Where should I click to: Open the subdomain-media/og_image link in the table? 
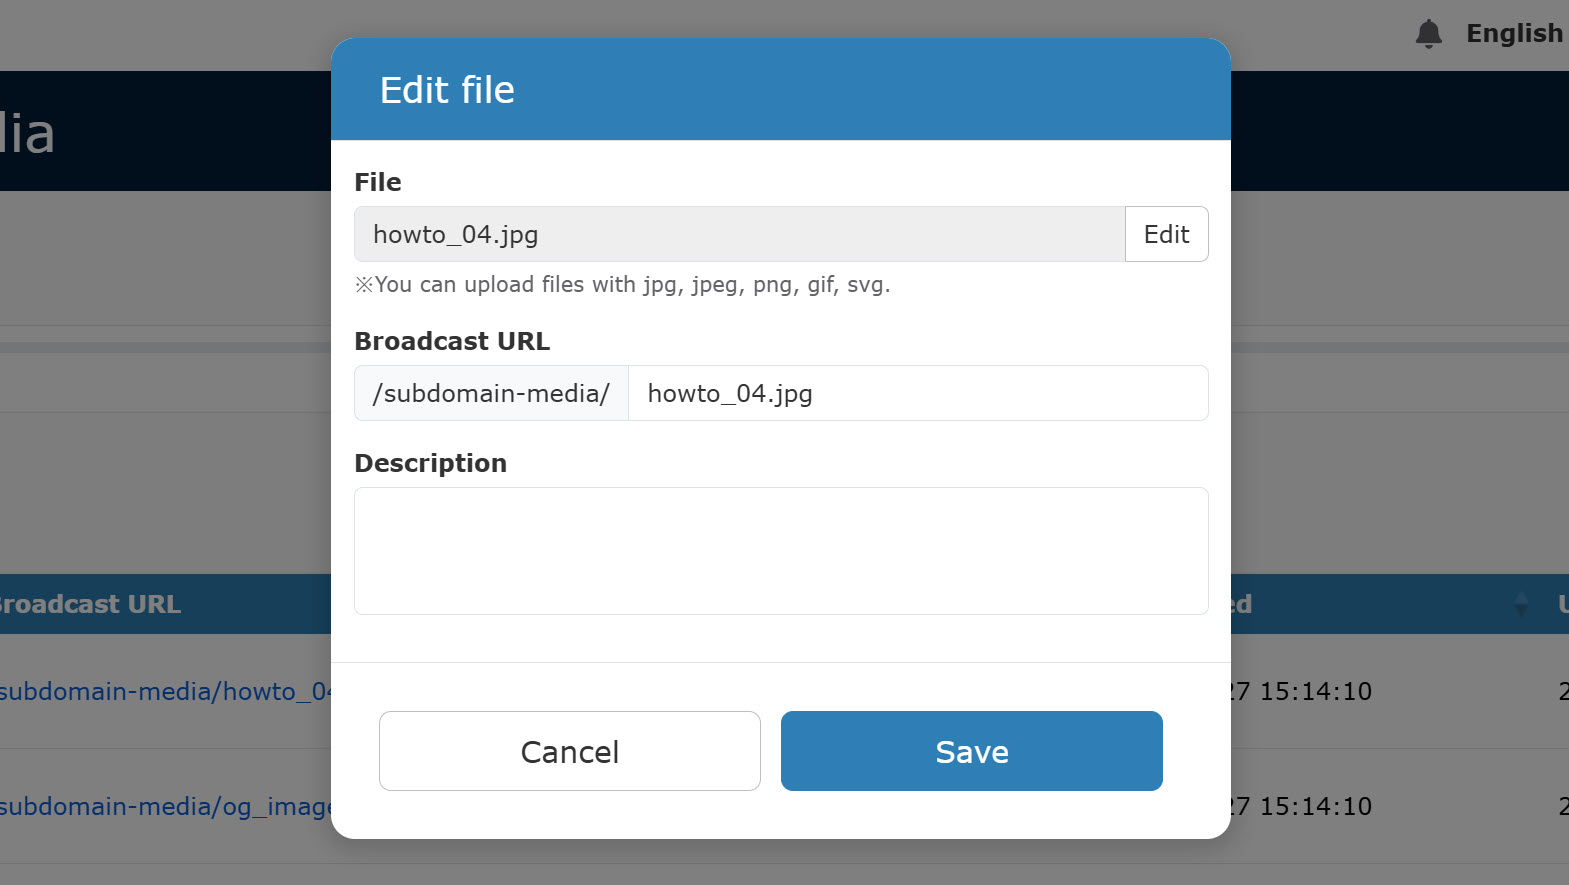(x=165, y=806)
